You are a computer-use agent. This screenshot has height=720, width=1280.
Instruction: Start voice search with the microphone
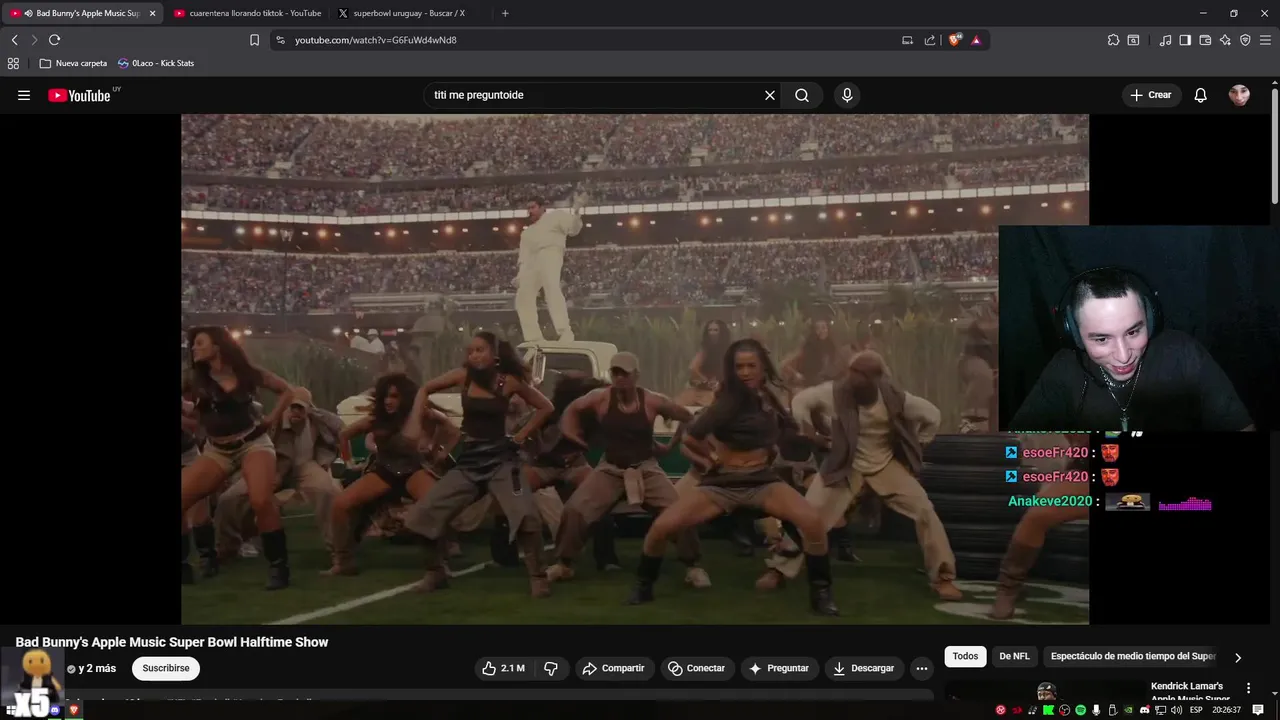[847, 95]
